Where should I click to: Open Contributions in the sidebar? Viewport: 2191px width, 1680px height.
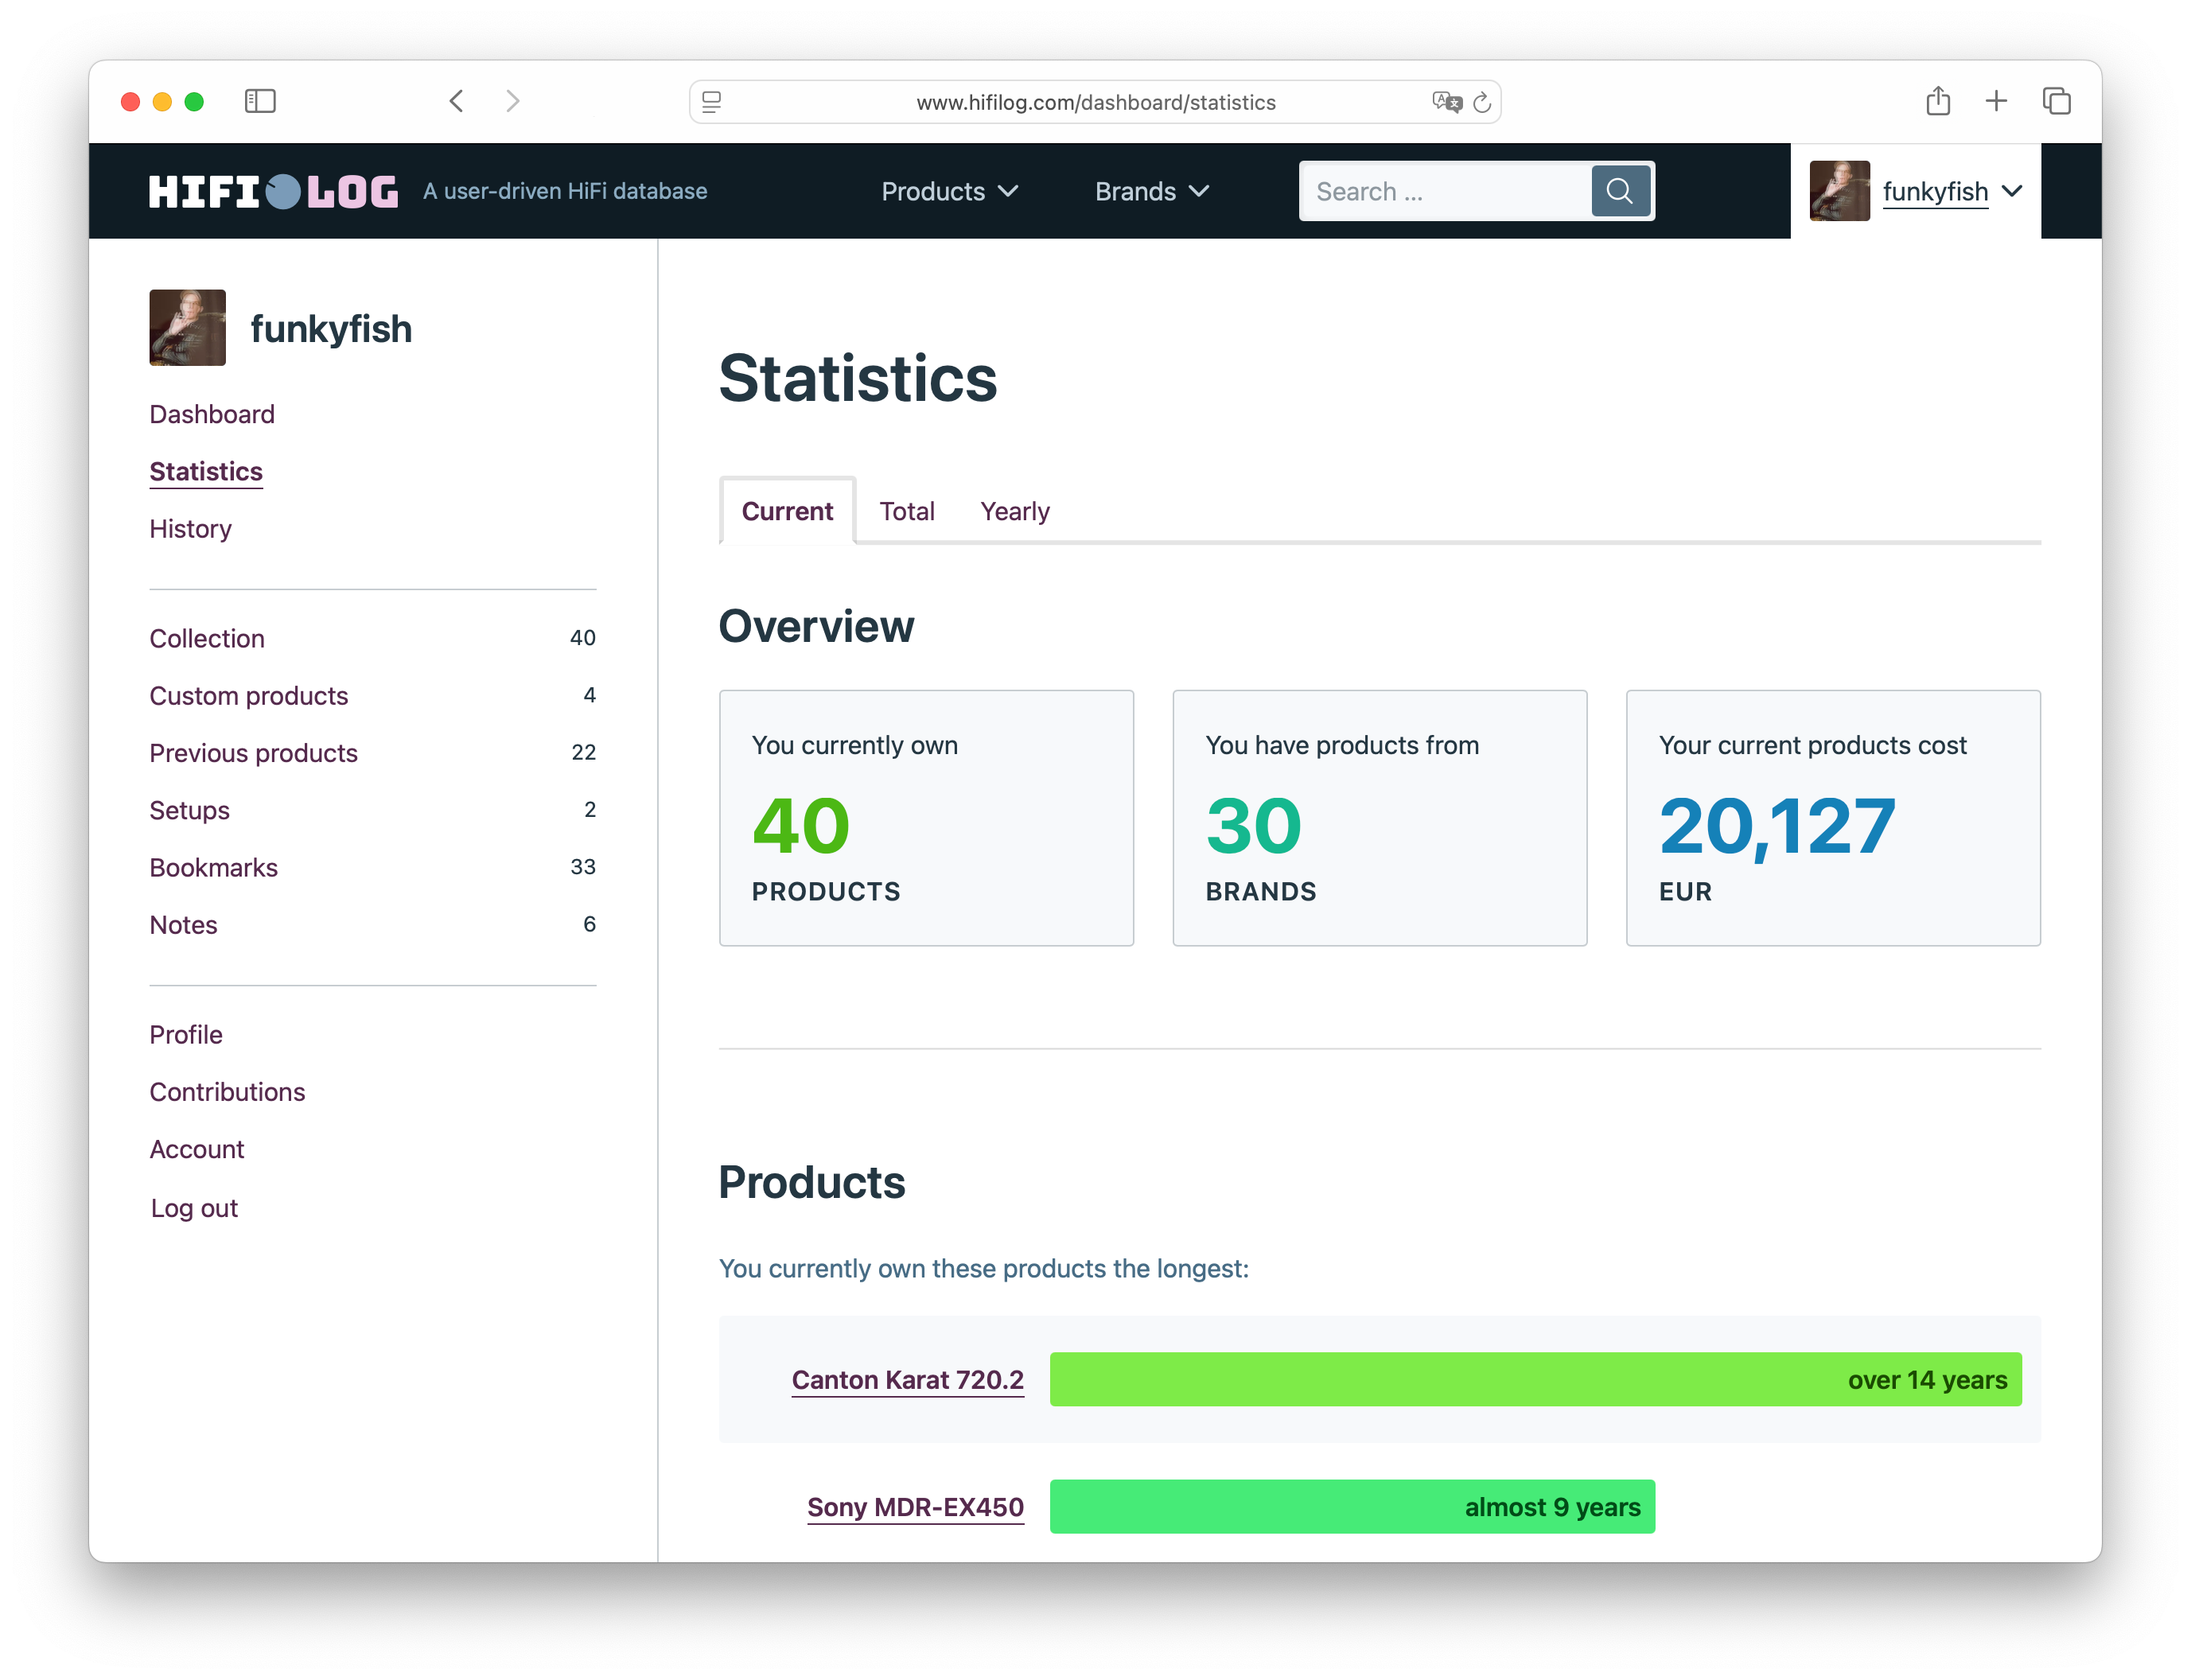click(227, 1091)
